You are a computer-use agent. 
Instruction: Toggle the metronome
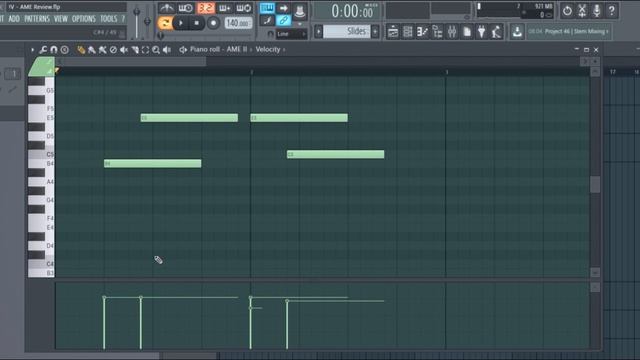pyautogui.click(x=166, y=8)
